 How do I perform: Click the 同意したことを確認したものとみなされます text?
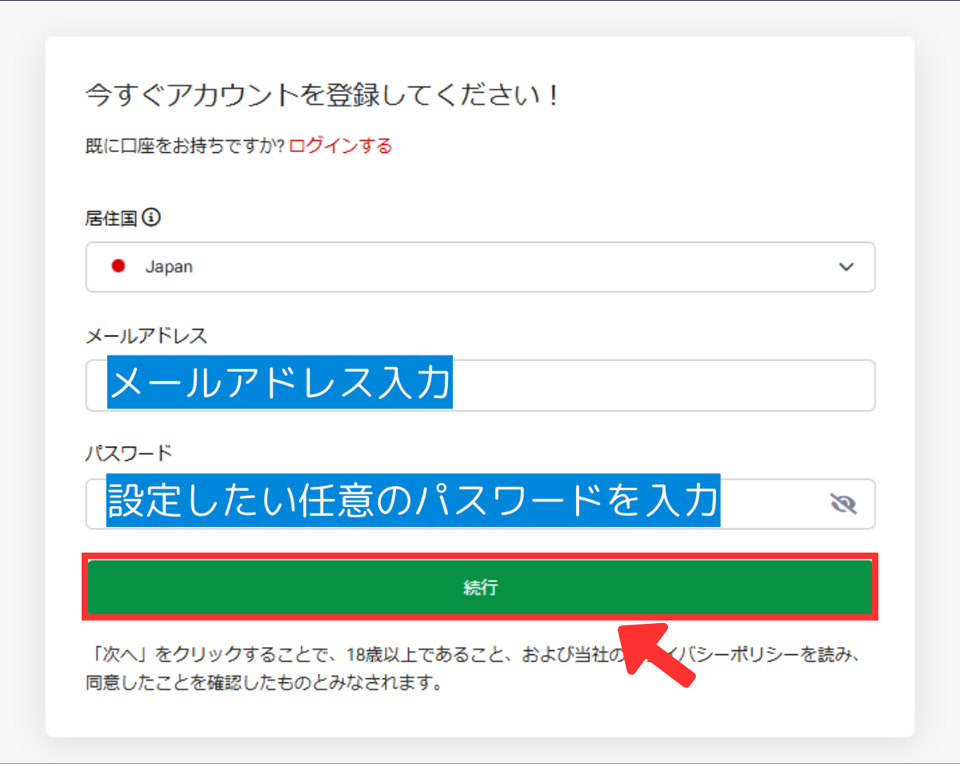(x=264, y=682)
